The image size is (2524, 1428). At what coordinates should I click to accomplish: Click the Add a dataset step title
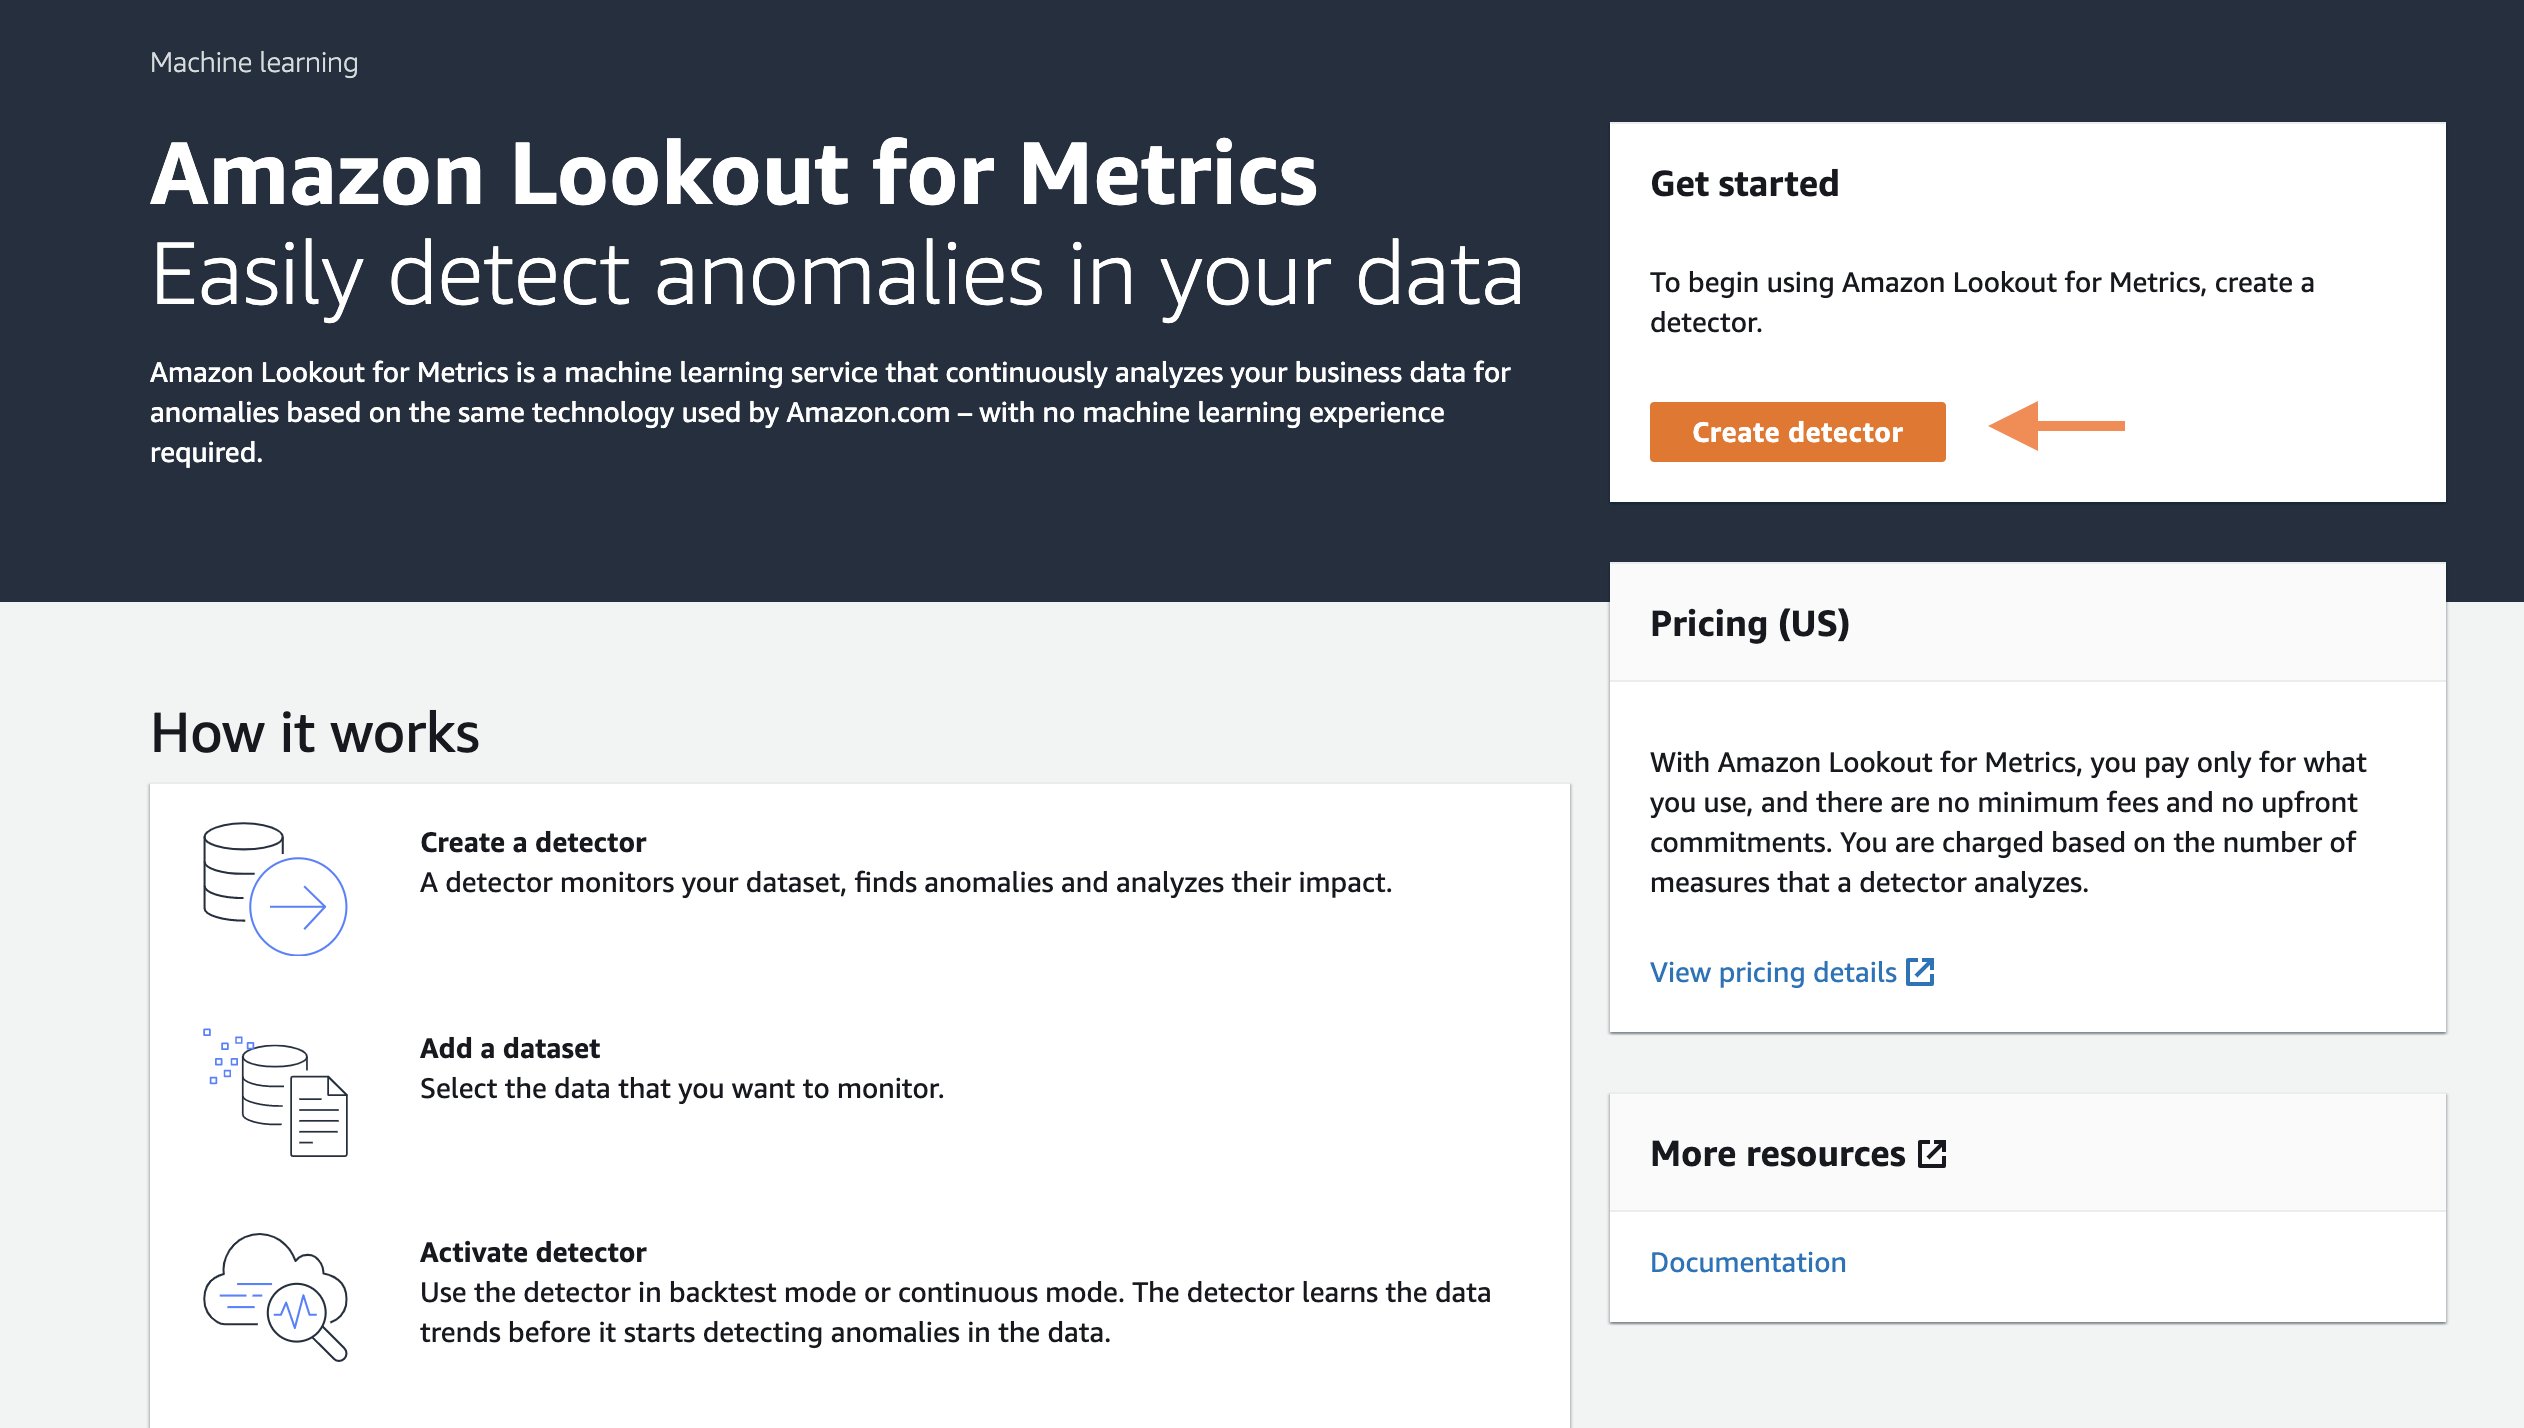510,1048
